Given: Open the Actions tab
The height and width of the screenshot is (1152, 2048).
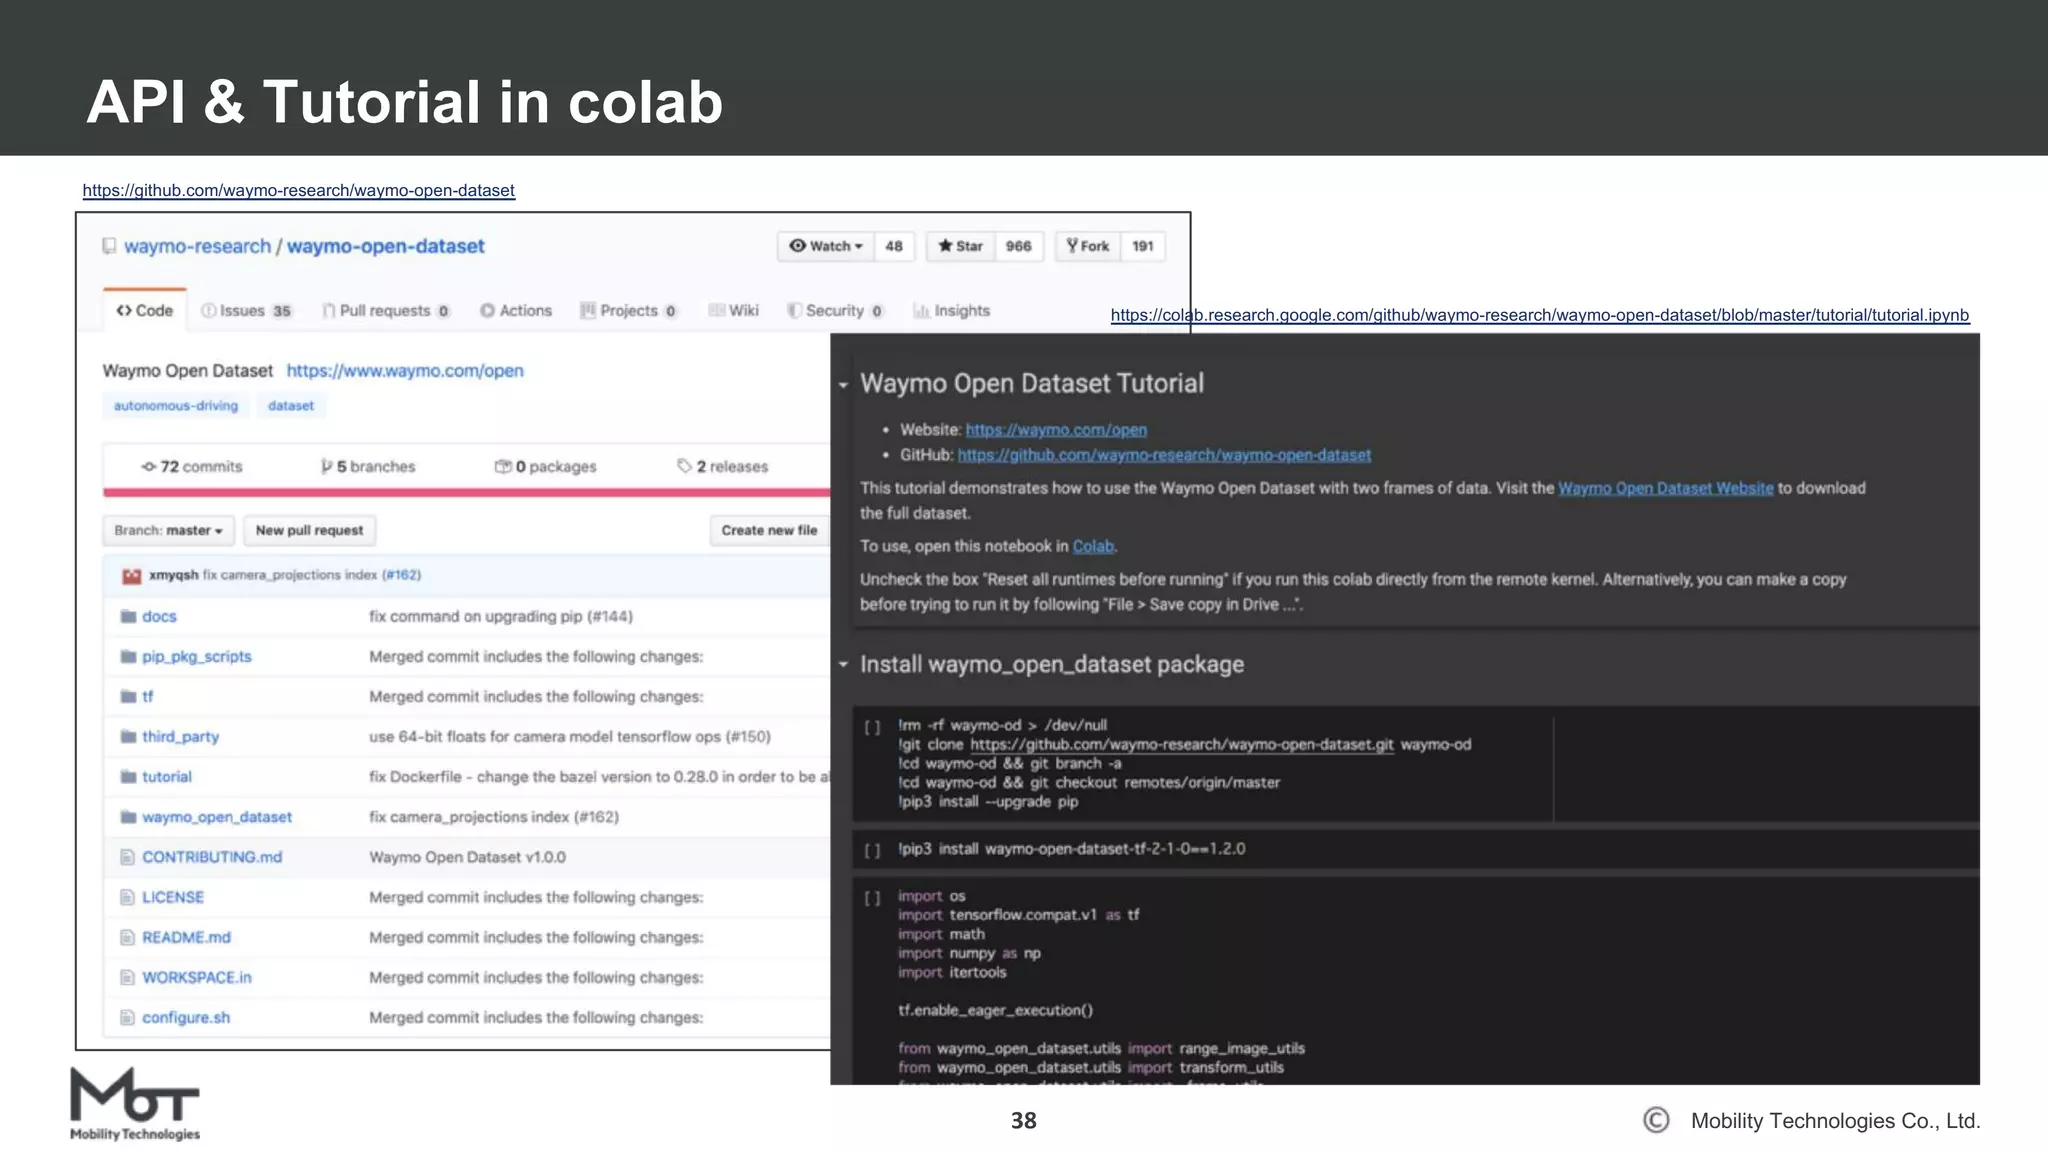Looking at the screenshot, I should tap(516, 311).
